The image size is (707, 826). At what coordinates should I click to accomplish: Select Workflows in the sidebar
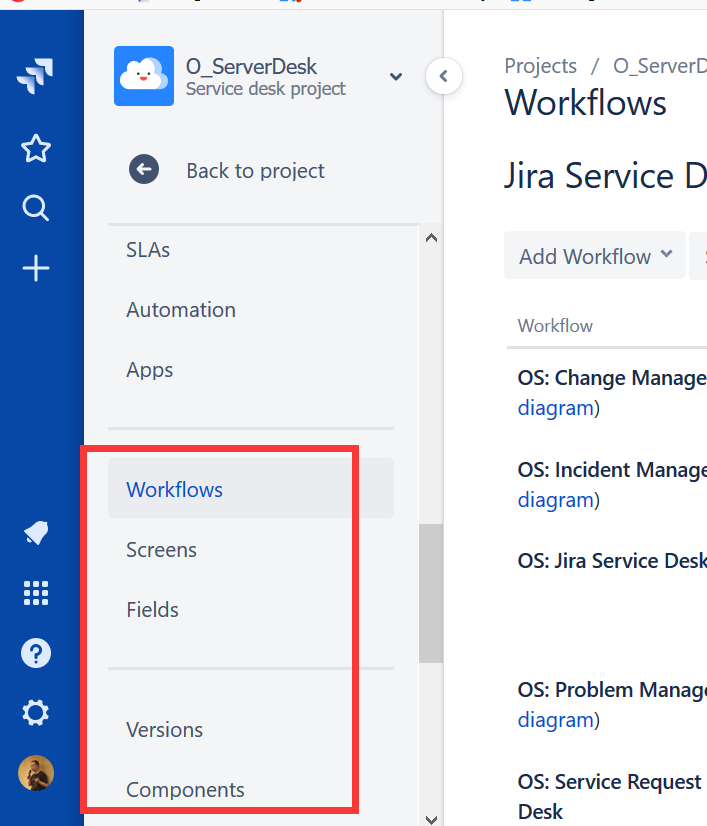pyautogui.click(x=251, y=488)
